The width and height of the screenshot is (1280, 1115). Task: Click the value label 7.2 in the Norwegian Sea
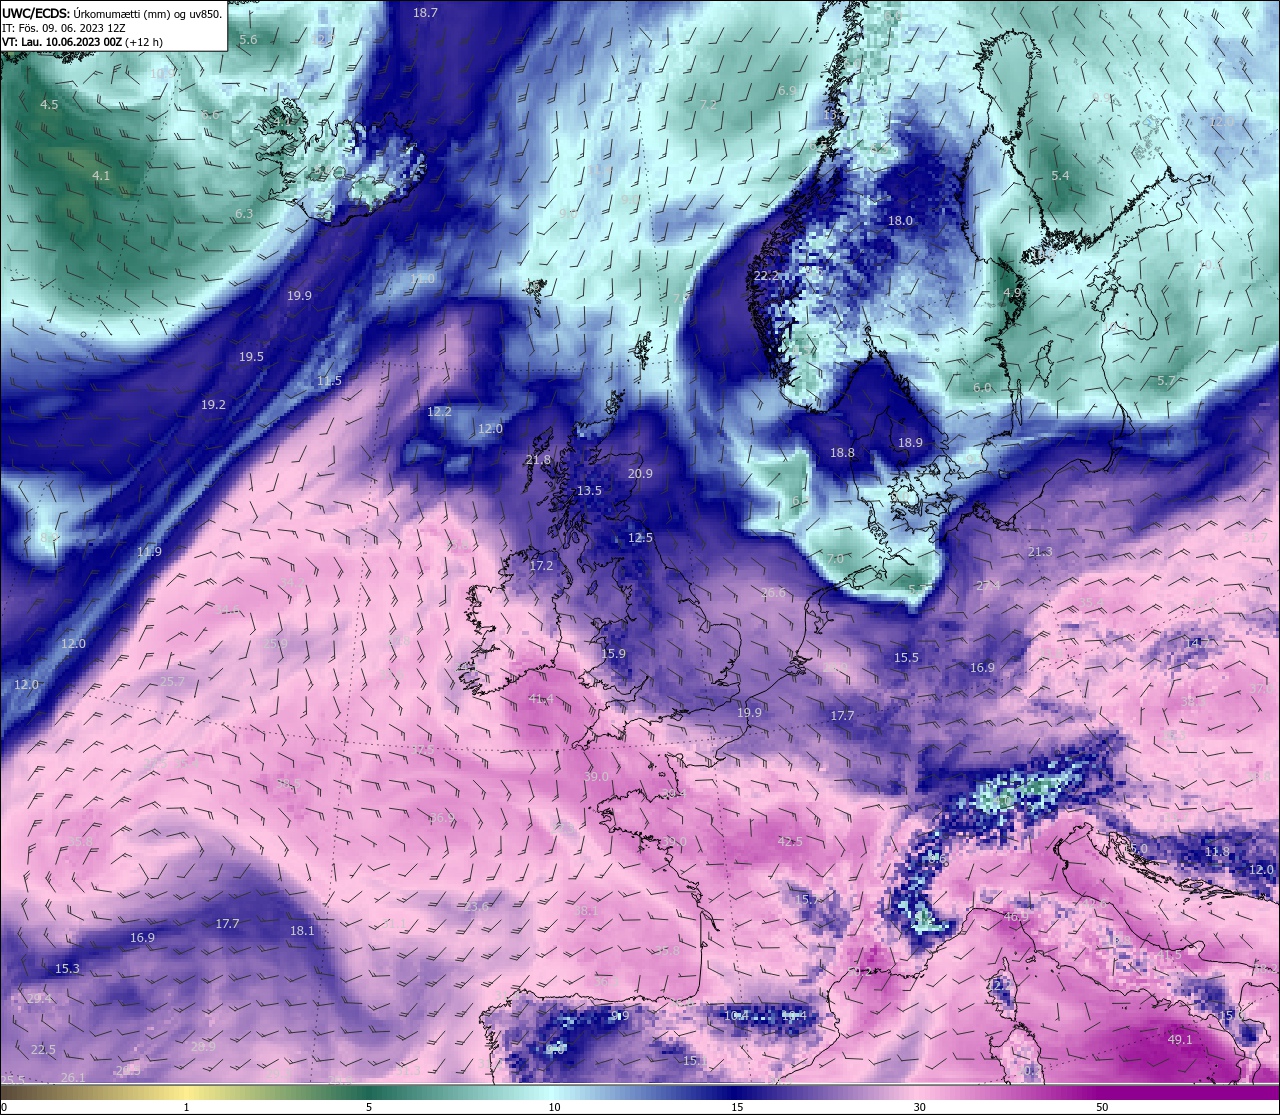[x=708, y=105]
